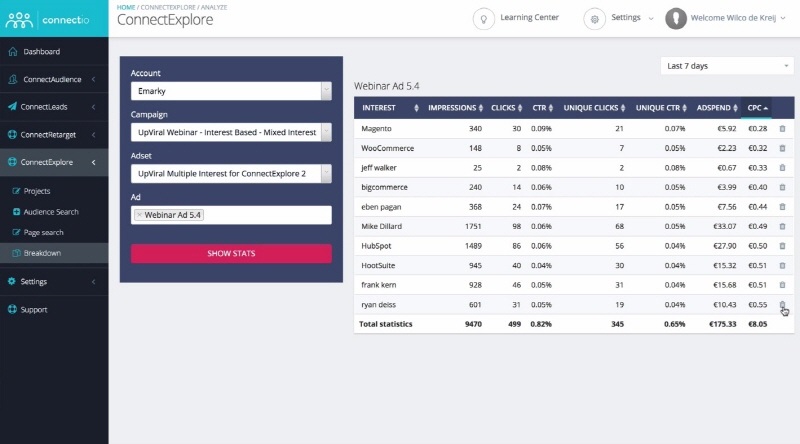The height and width of the screenshot is (444, 800).
Task: Click the Mike Dillard interest cell
Action: tap(382, 226)
